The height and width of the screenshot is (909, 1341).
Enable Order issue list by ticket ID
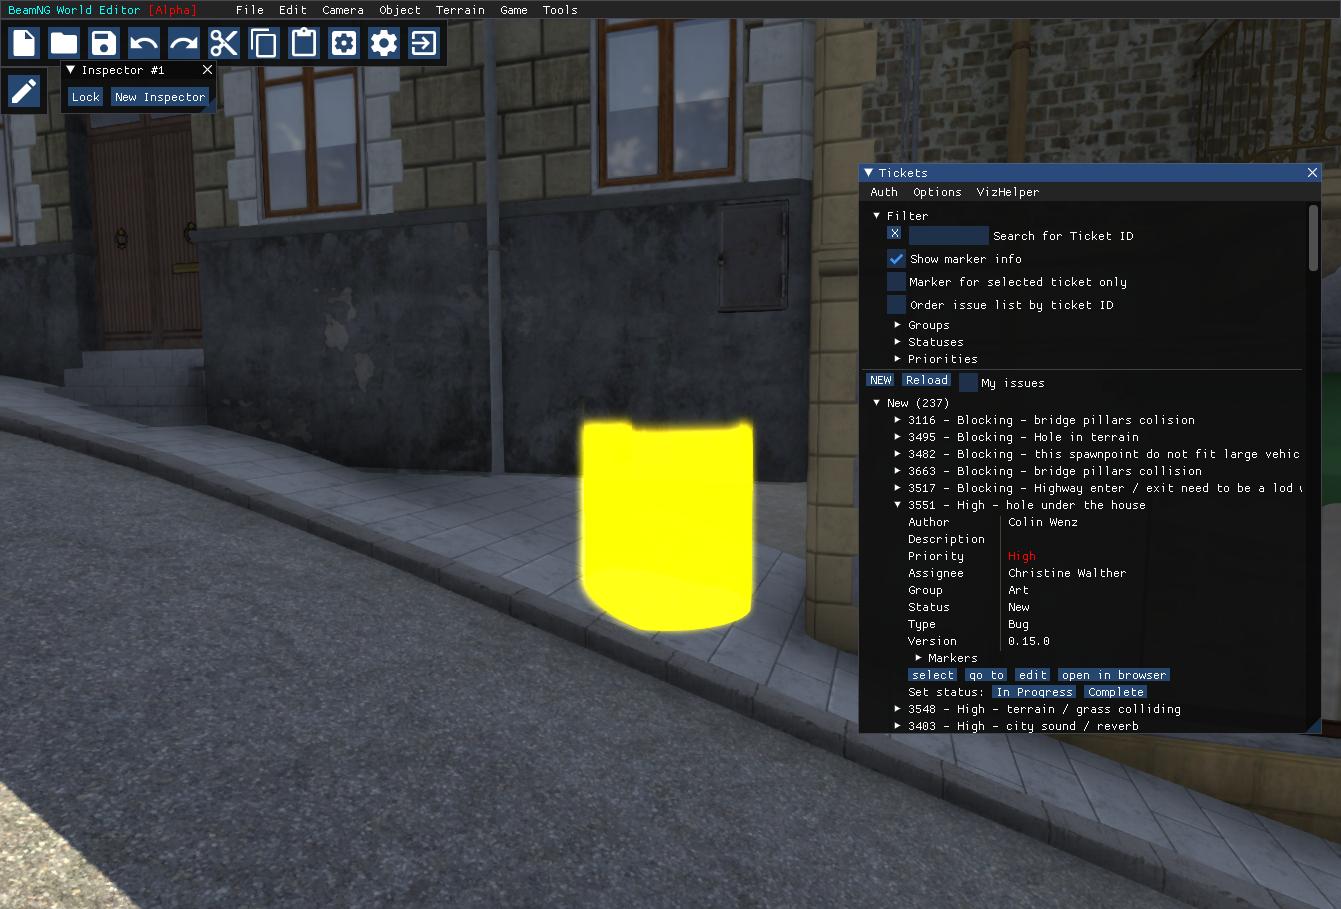coord(896,305)
